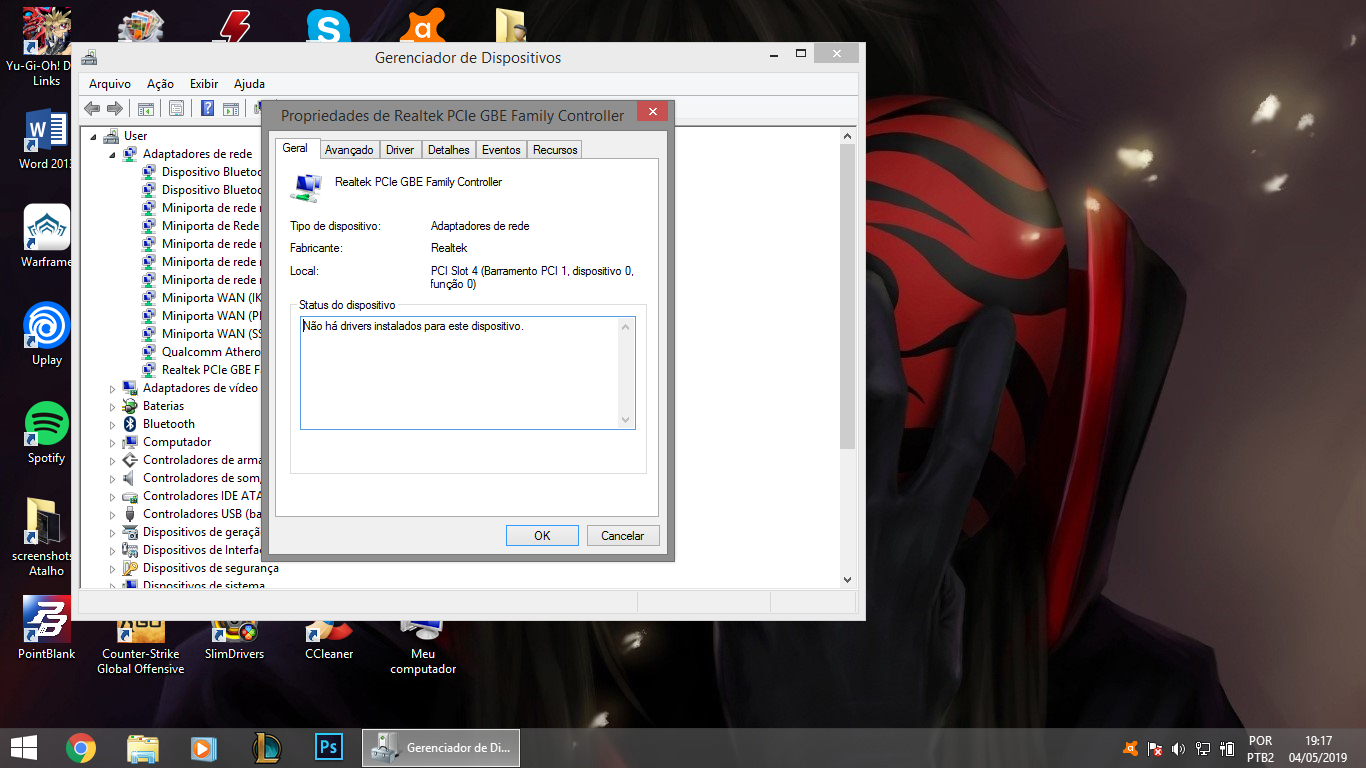Select the User computer node icon
The width and height of the screenshot is (1366, 768).
click(x=111, y=136)
